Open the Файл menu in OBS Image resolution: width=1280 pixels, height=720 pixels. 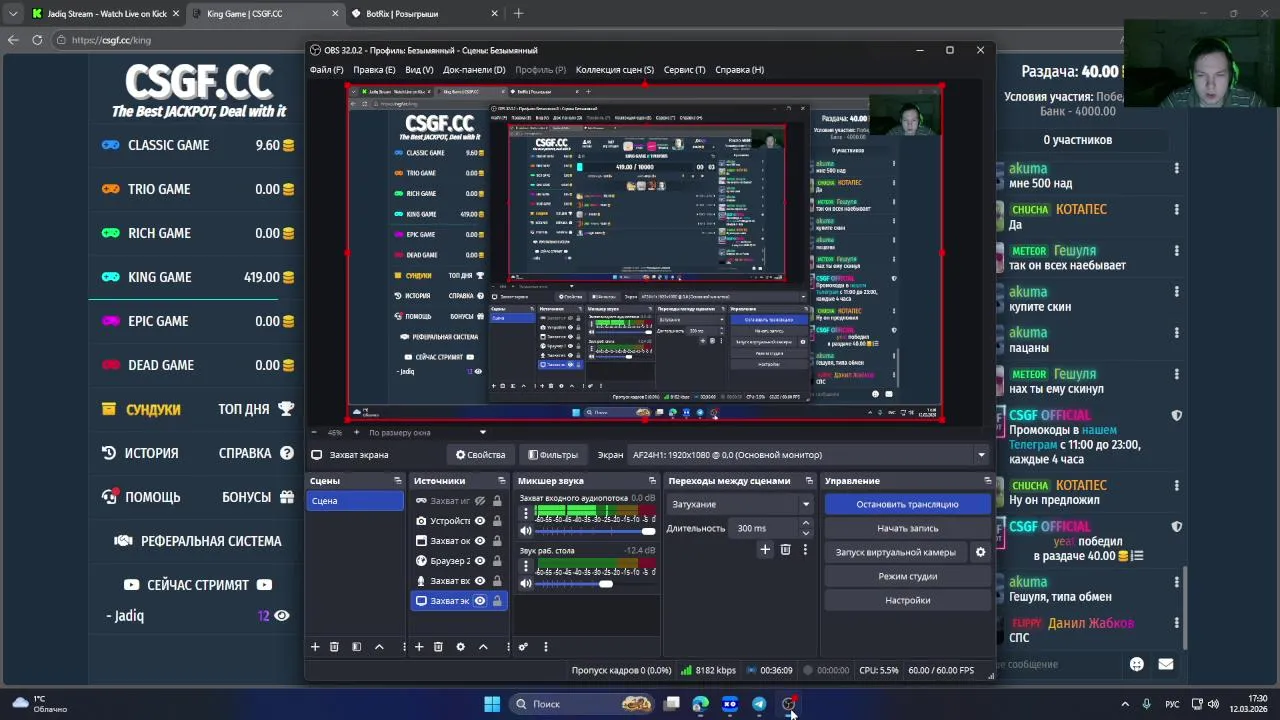point(326,70)
